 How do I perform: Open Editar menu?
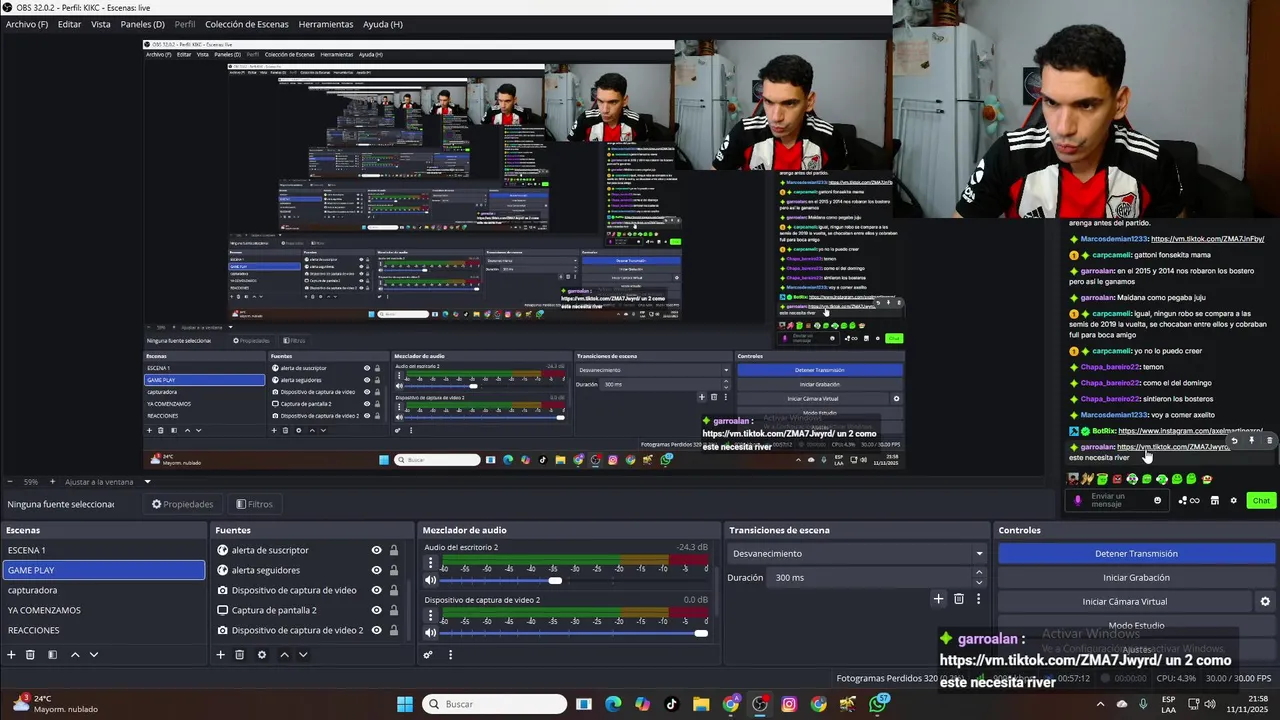pyautogui.click(x=69, y=24)
